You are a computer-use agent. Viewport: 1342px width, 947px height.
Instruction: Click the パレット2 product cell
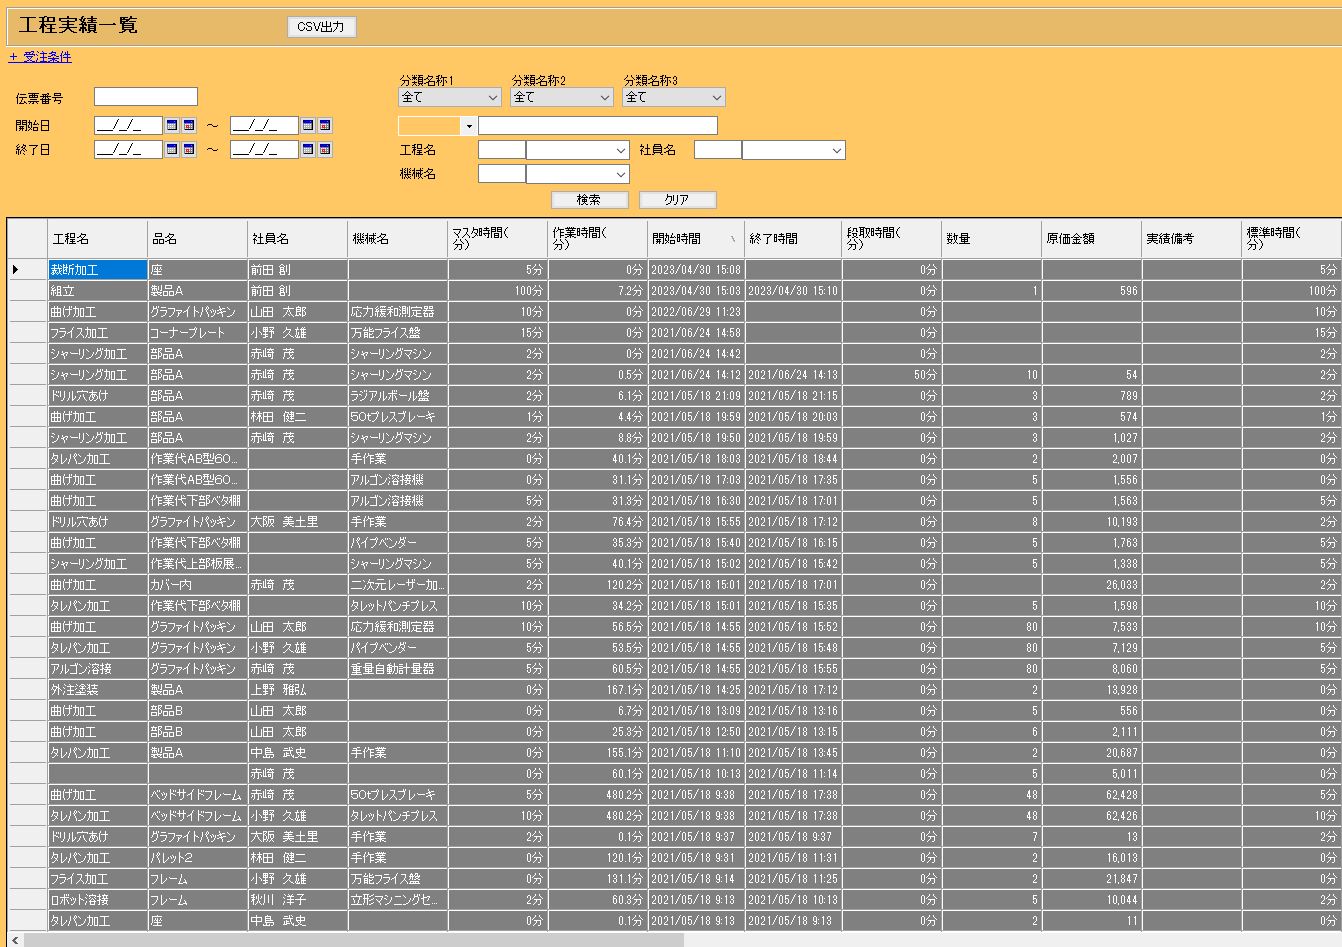(x=198, y=858)
